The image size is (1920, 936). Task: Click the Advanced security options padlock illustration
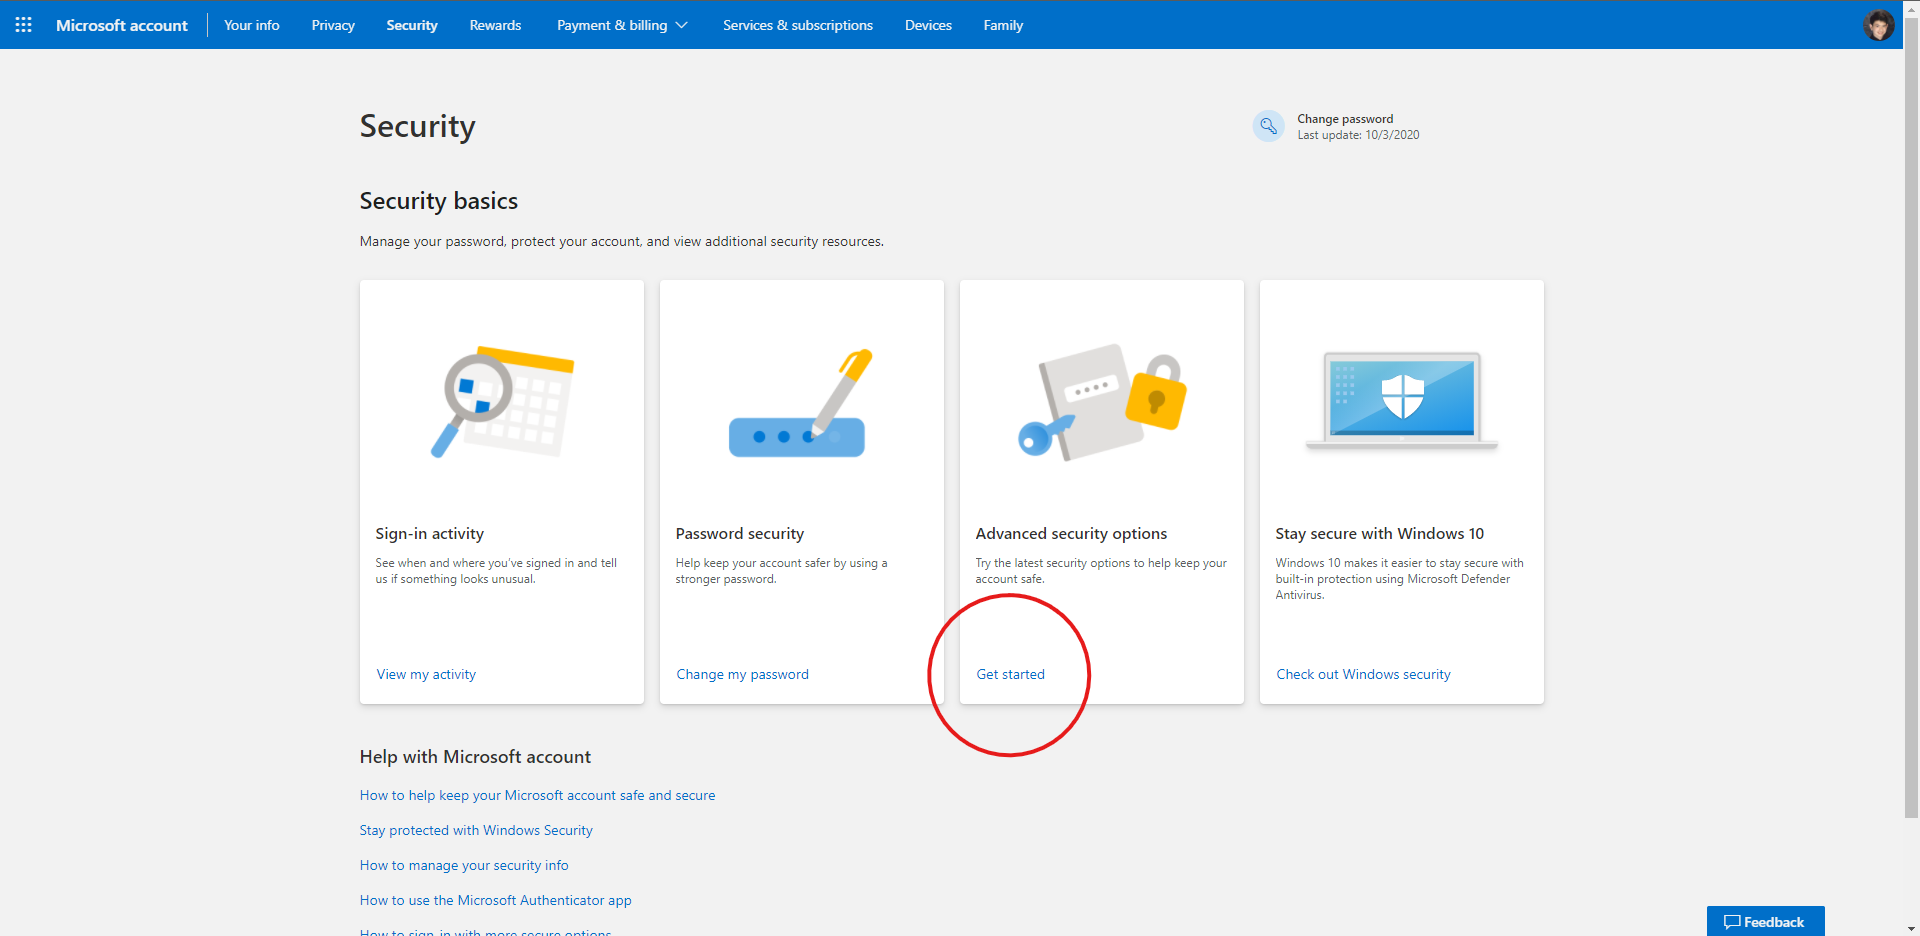click(x=1102, y=402)
